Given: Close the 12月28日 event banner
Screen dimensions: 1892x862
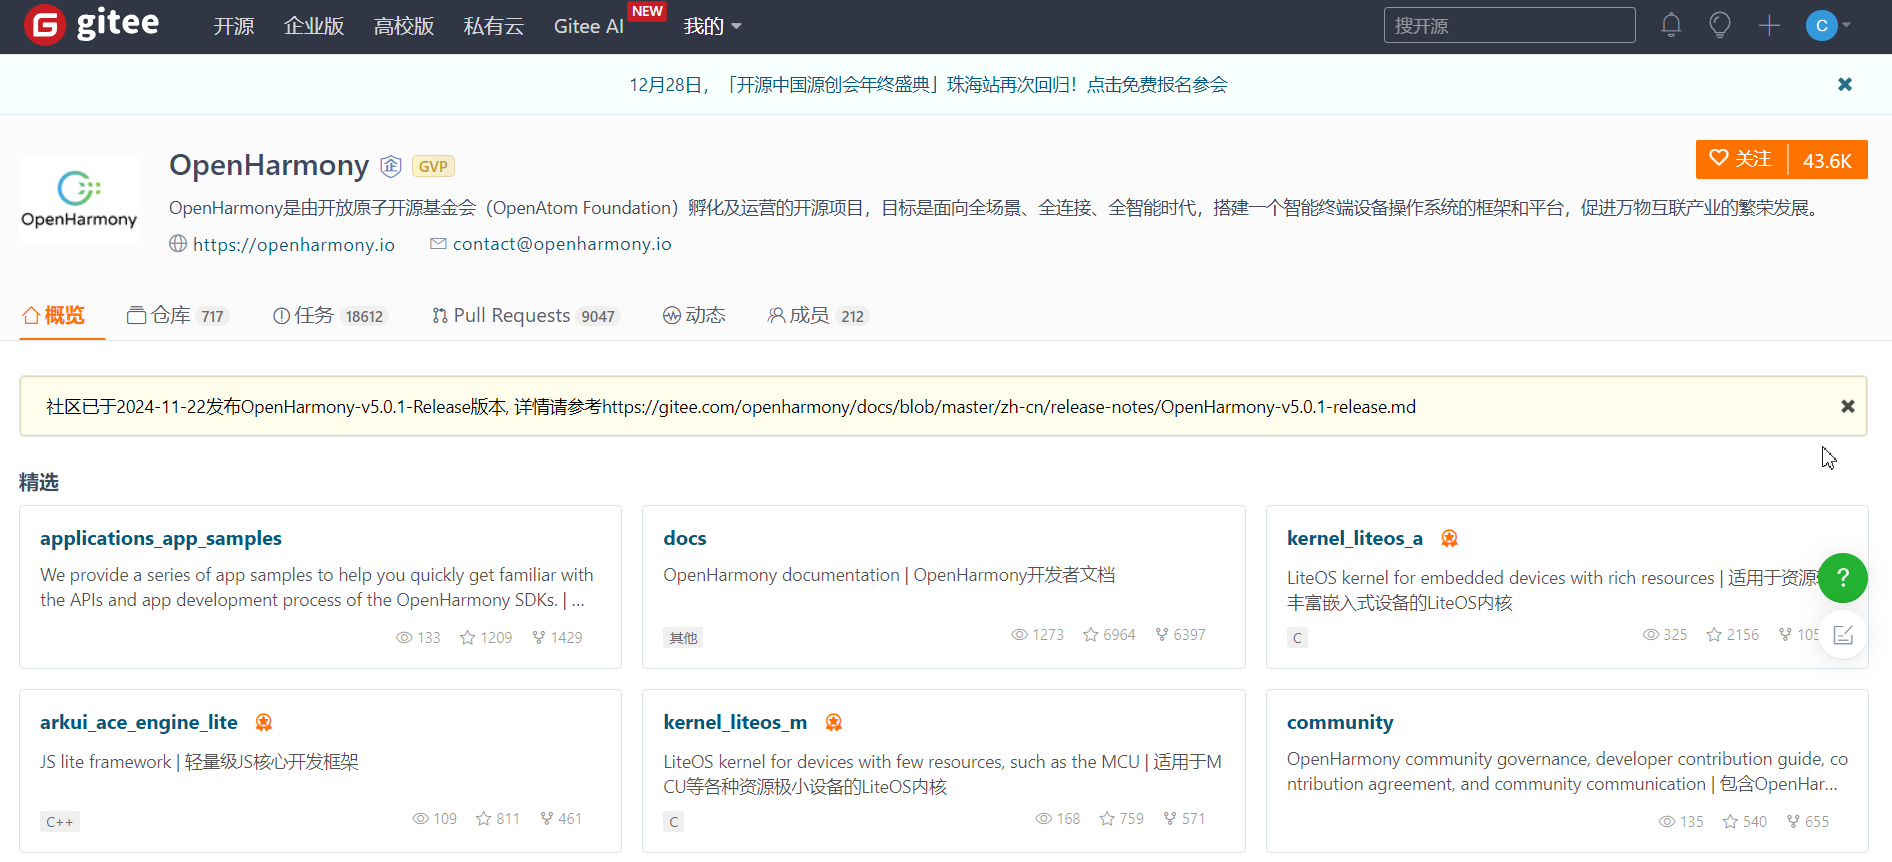Looking at the screenshot, I should tap(1845, 84).
